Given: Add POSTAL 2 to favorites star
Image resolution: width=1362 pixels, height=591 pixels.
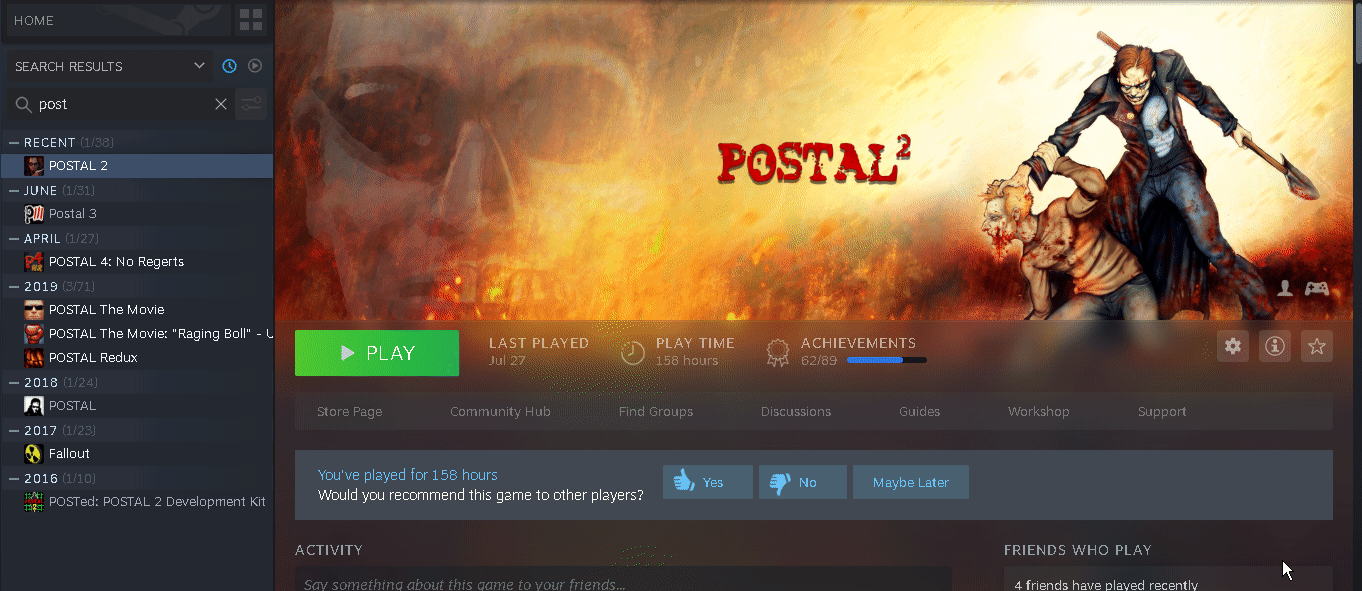Looking at the screenshot, I should tap(1317, 346).
